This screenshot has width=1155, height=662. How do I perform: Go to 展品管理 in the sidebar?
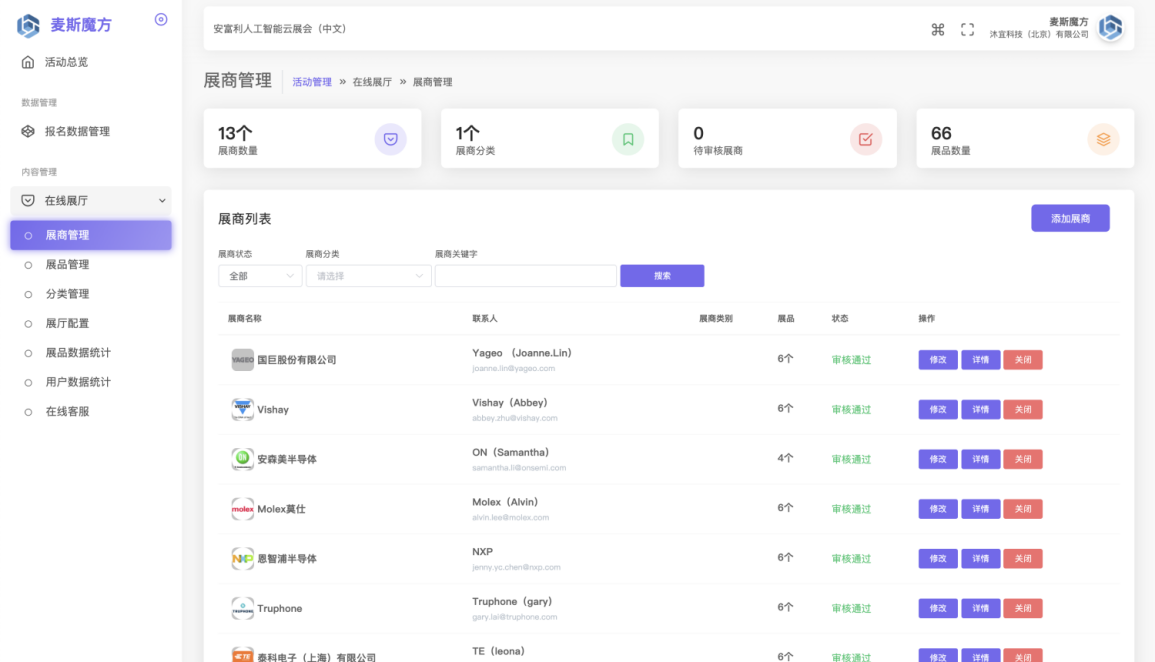pyautogui.click(x=67, y=264)
